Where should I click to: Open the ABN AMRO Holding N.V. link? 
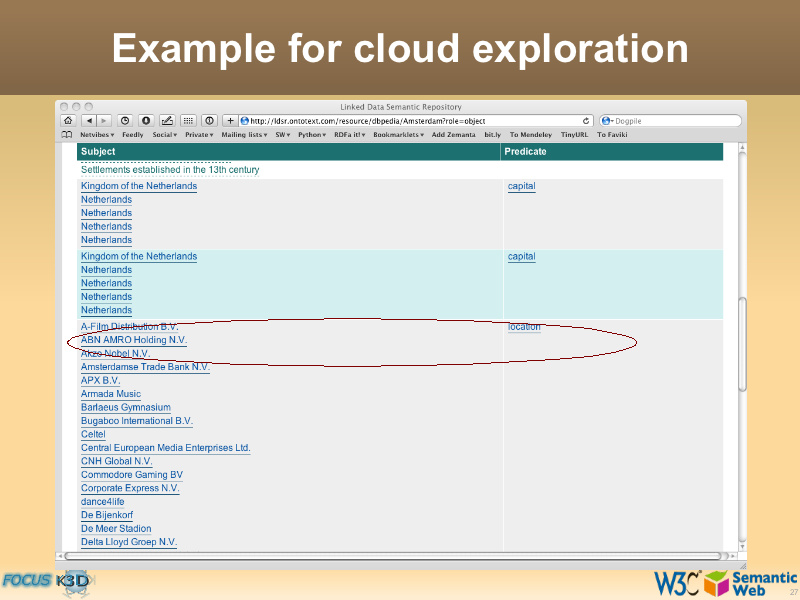click(x=133, y=340)
